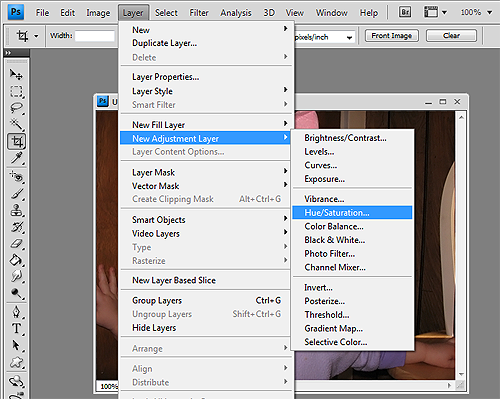Select the Clone Stamp tool

click(x=16, y=211)
